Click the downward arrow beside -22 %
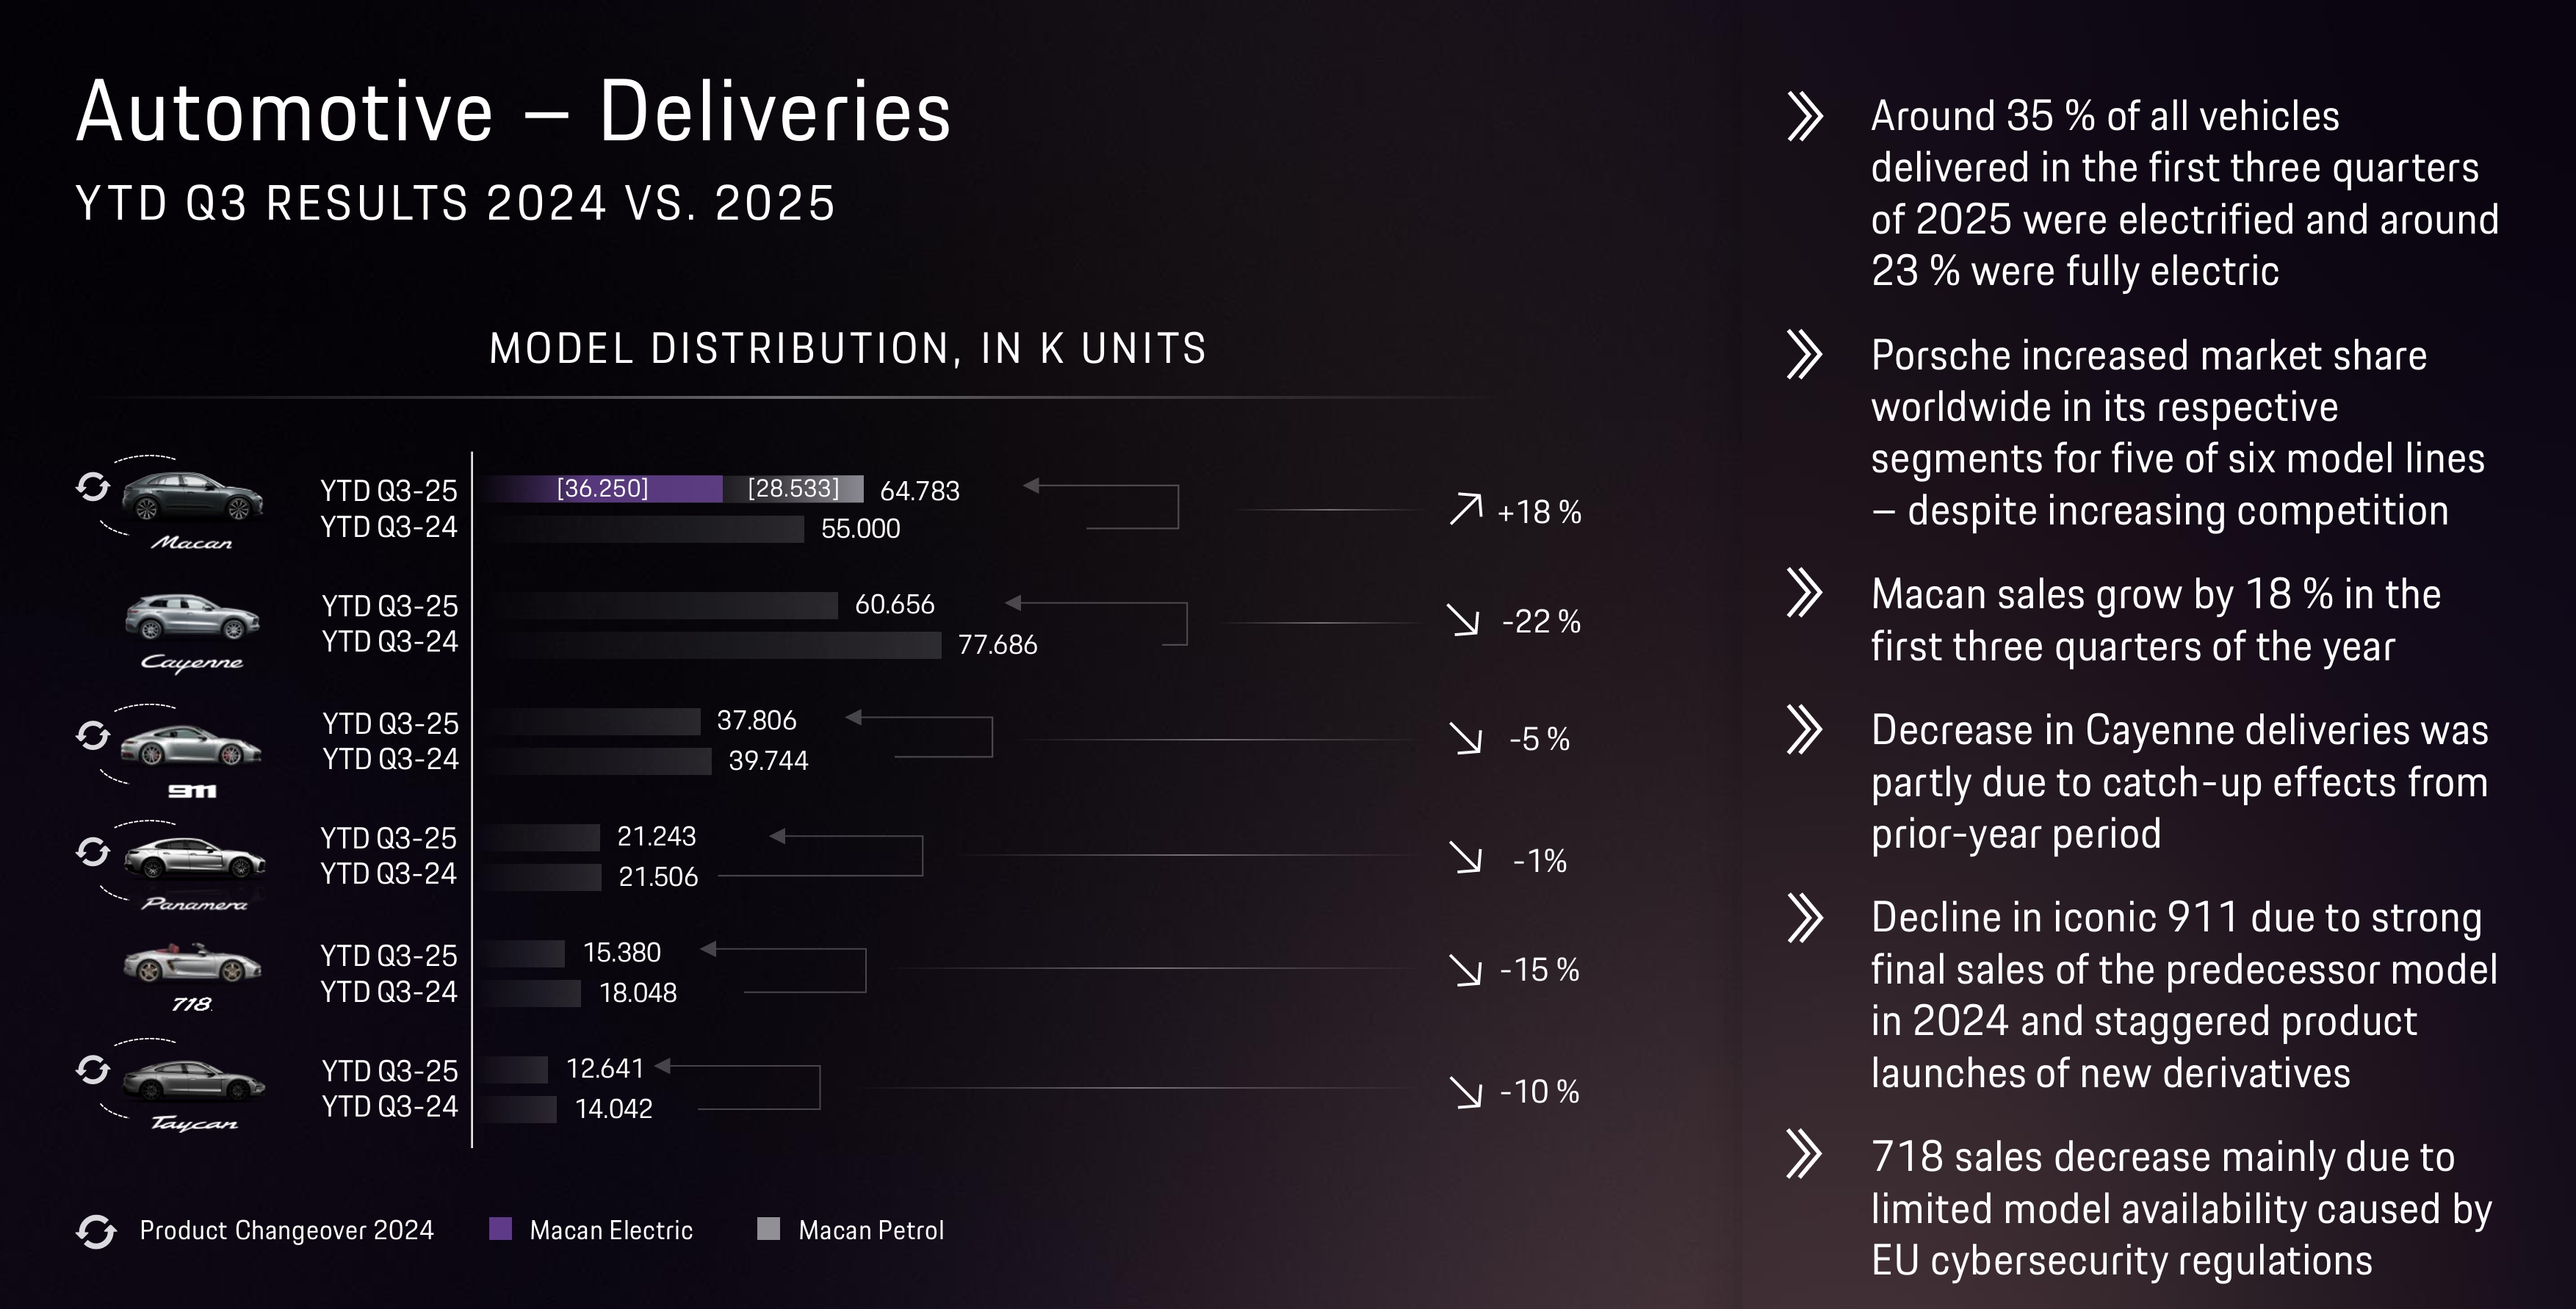The width and height of the screenshot is (2576, 1309). 1464,620
